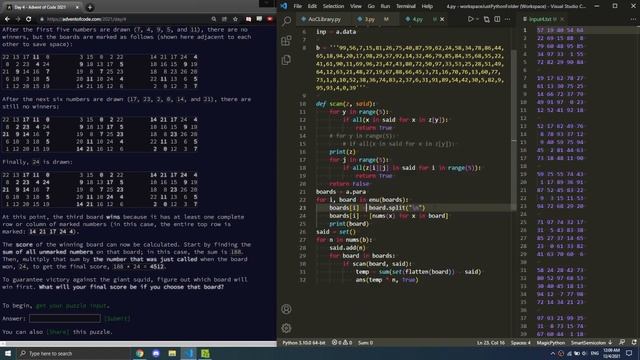This screenshot has height=360, width=640.
Task: Click the open changes icon in editor toolbar
Action: coord(487,19)
